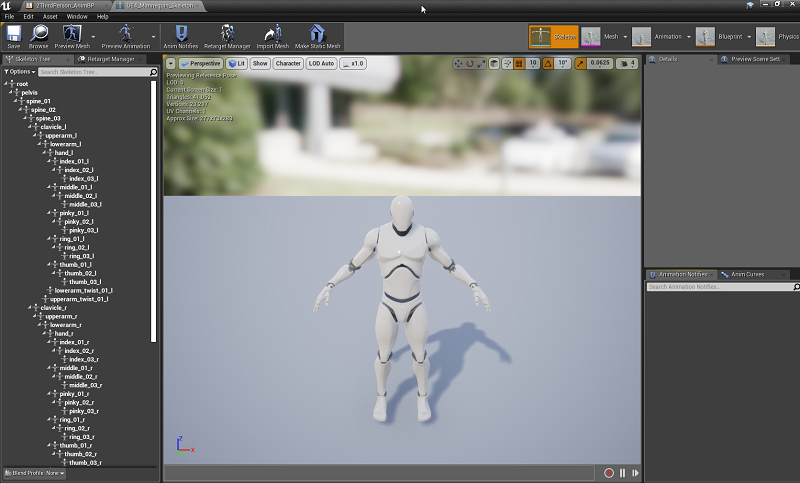Open scale snap 0.0625 dropdown
Image resolution: width=800 pixels, height=483 pixels.
[x=599, y=64]
